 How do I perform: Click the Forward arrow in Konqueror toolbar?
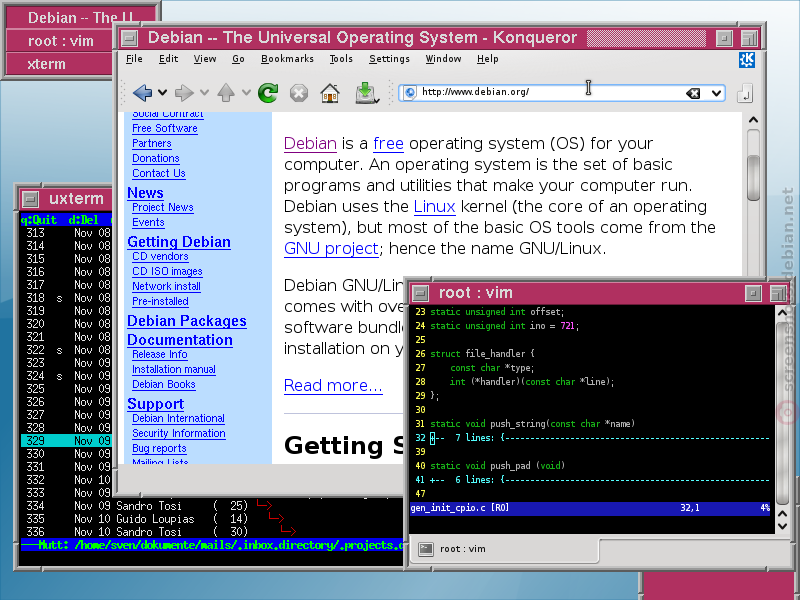point(184,93)
